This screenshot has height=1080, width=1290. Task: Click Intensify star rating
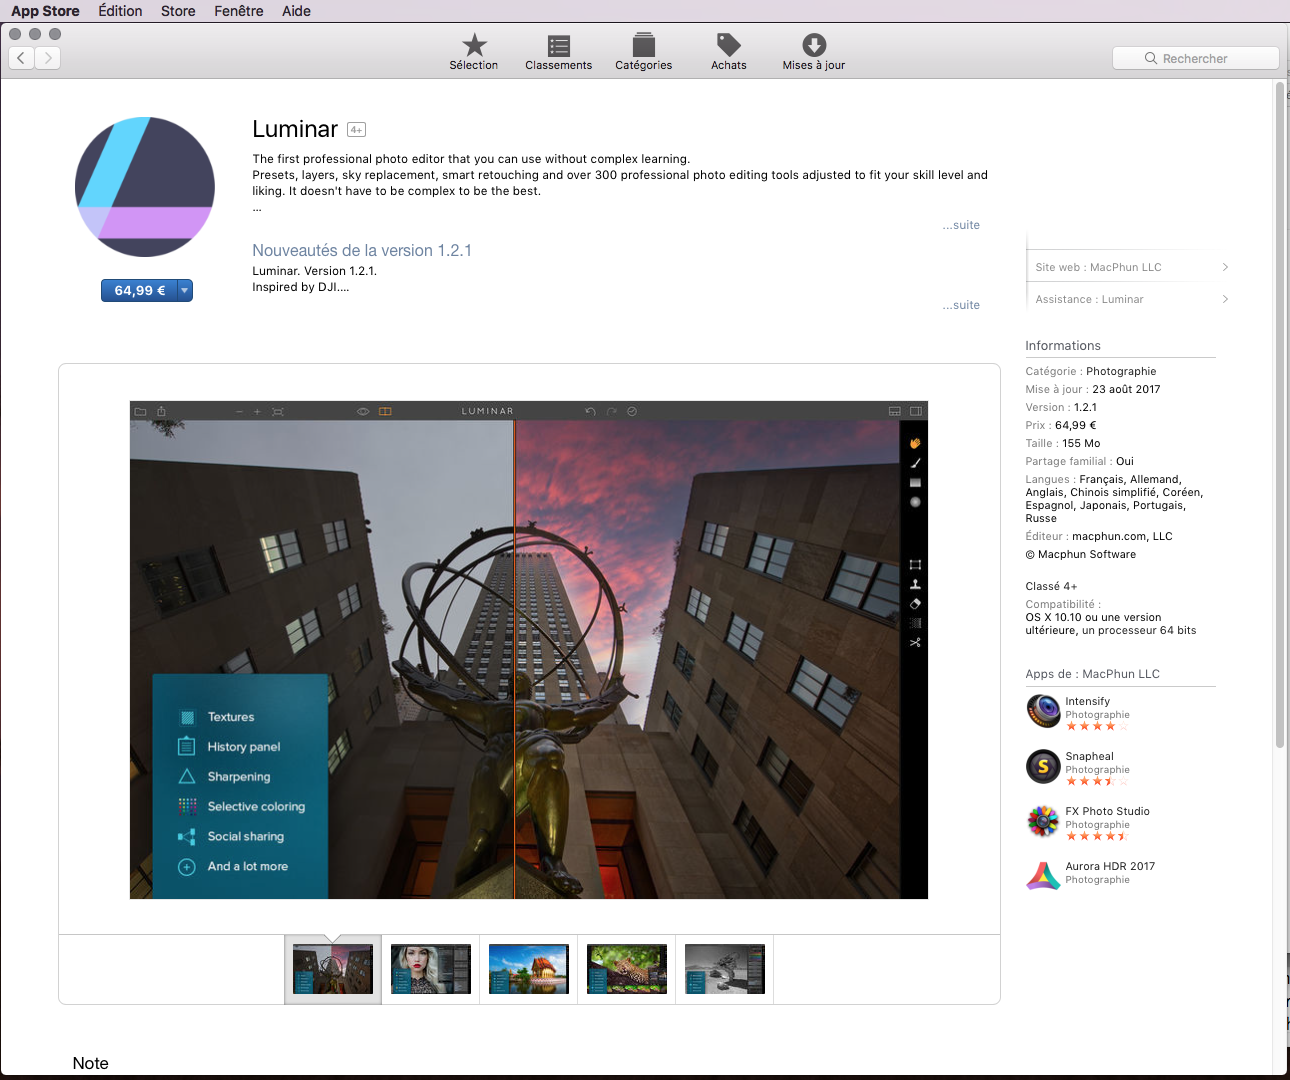[1097, 726]
